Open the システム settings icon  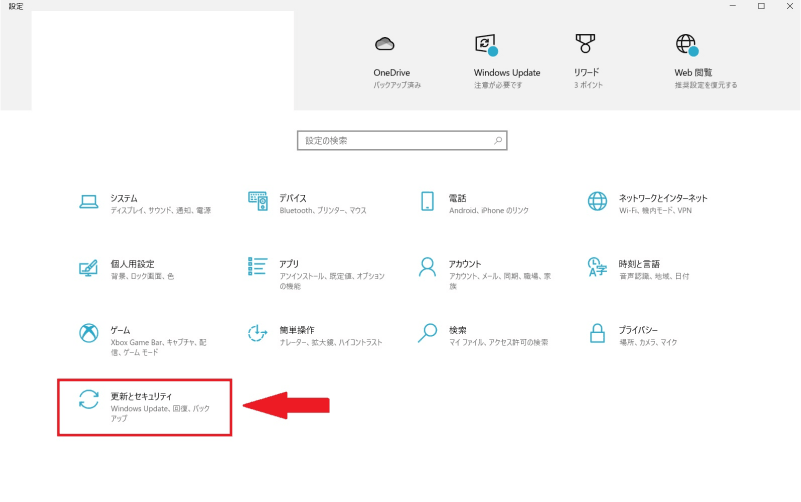pyautogui.click(x=89, y=202)
